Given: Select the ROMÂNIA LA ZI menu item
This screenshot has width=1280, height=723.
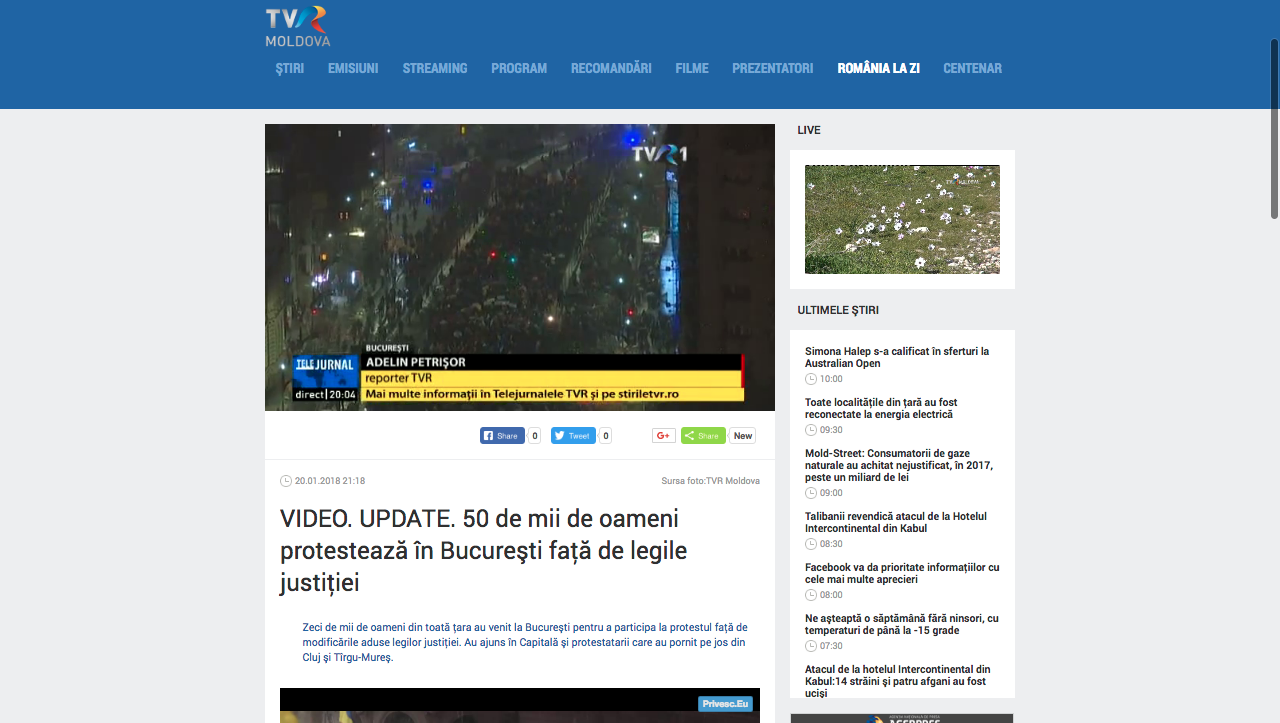Looking at the screenshot, I should (879, 69).
